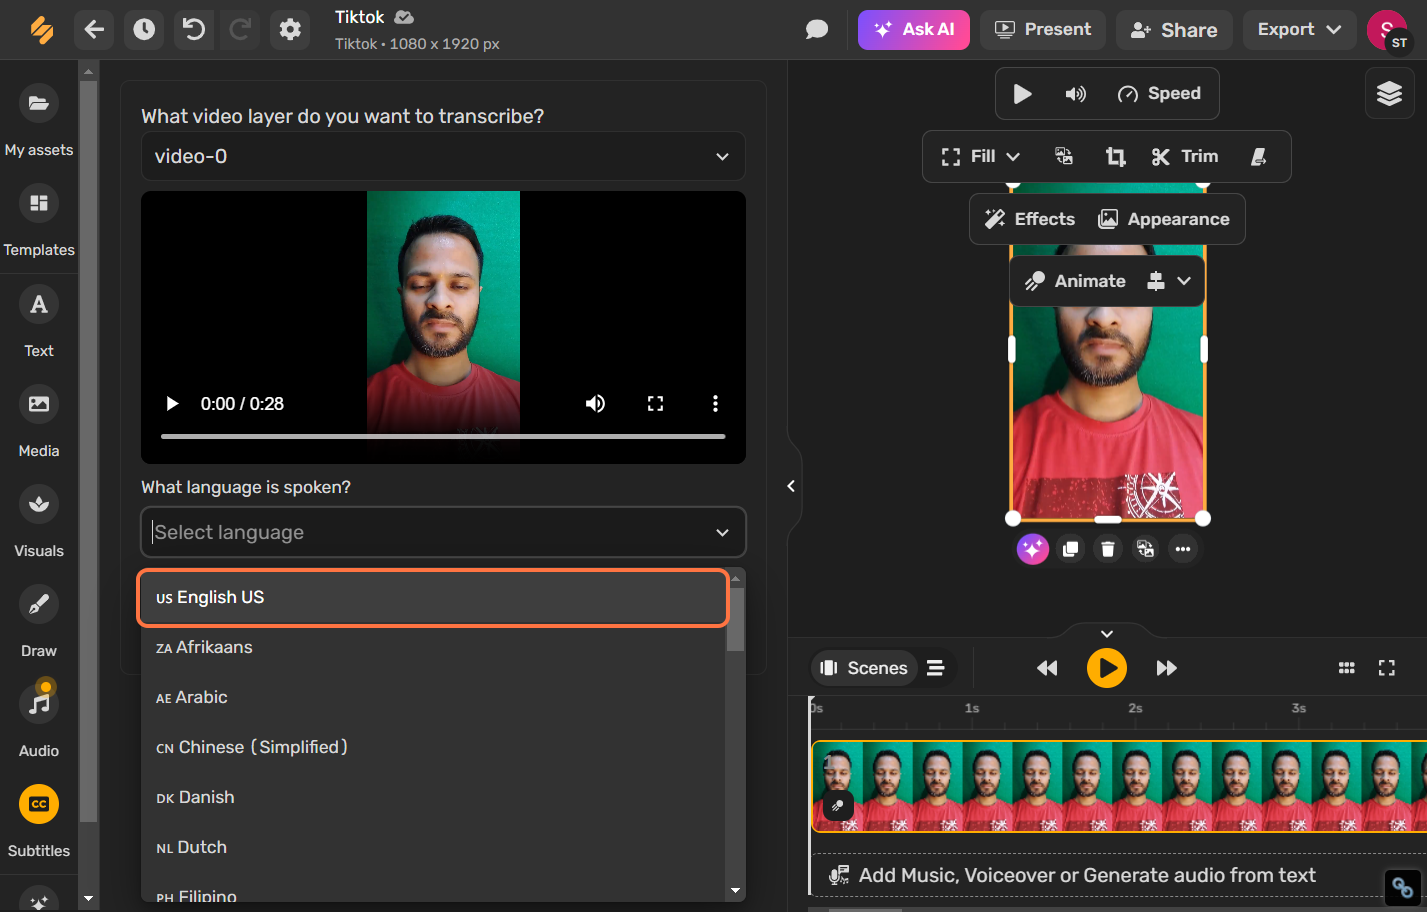
Task: Open the Templates panel
Action: (x=39, y=221)
